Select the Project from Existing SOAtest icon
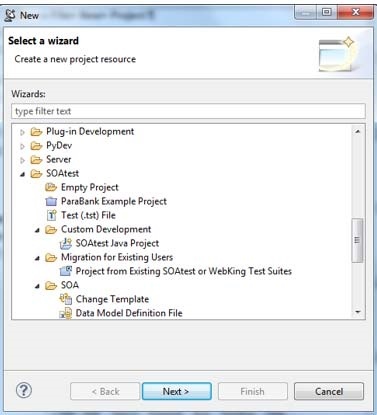Viewport: 377px width, 415px height. [66, 271]
